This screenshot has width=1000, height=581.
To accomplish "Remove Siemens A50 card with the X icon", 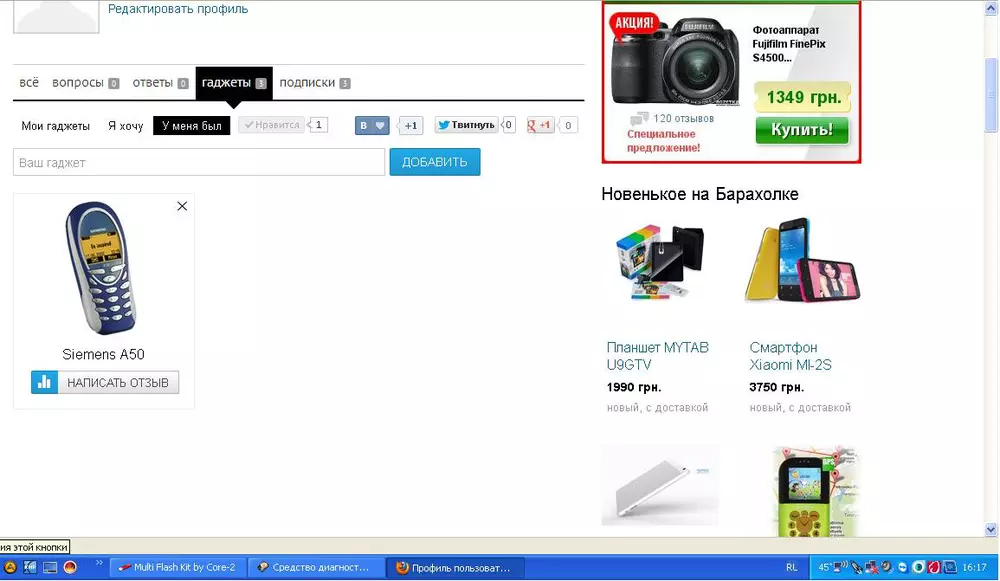I will pos(182,206).
